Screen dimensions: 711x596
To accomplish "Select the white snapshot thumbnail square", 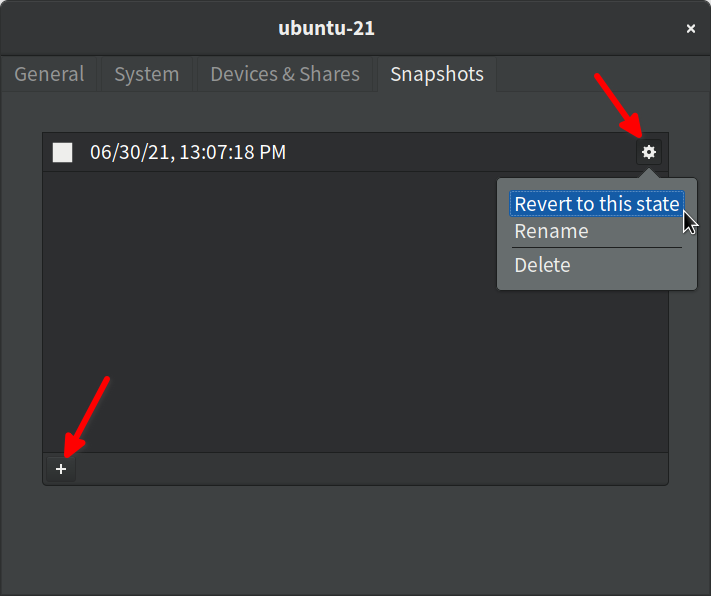I will tap(62, 152).
